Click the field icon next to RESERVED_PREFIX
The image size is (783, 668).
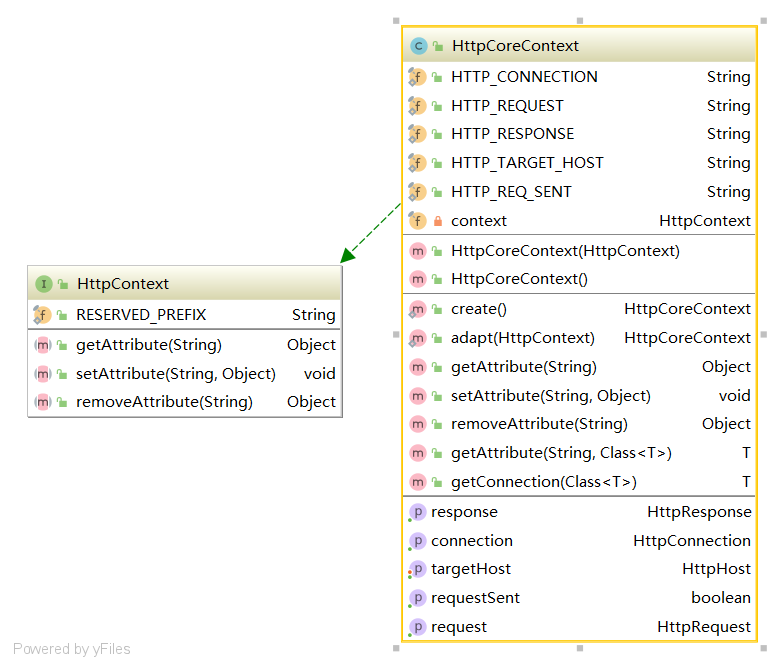coord(42,315)
